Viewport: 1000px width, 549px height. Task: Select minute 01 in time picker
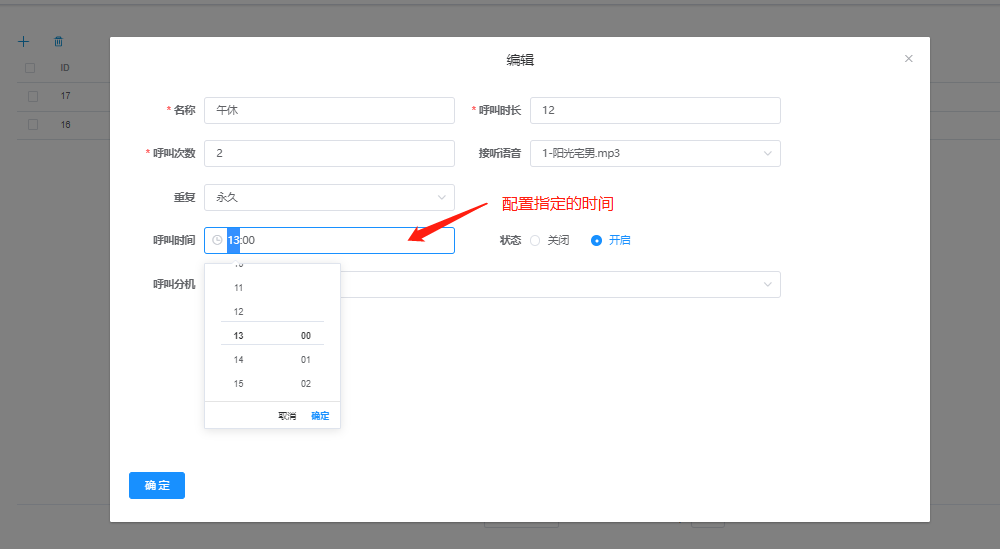[x=306, y=359]
